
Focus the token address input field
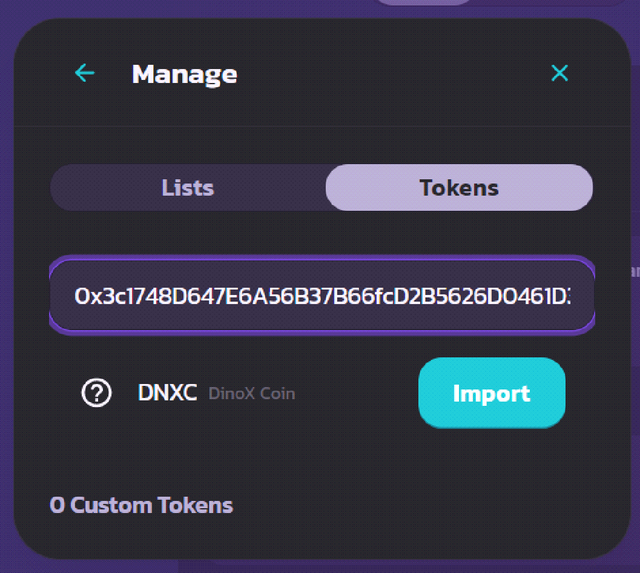point(322,295)
